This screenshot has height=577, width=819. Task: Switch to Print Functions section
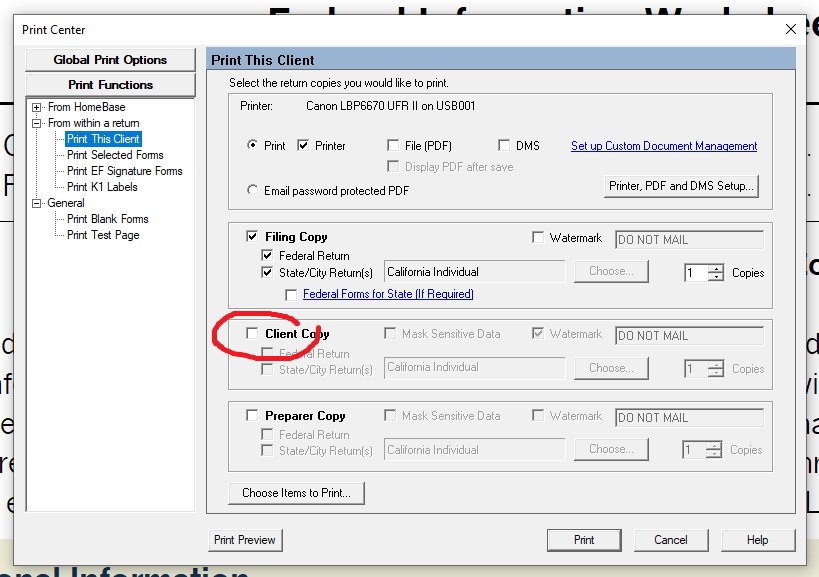point(110,85)
